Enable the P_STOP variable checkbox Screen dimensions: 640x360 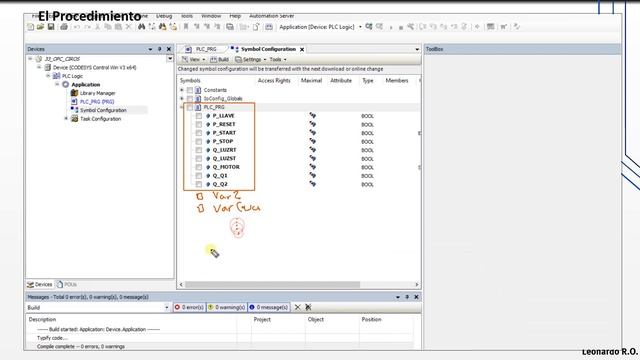pos(199,142)
